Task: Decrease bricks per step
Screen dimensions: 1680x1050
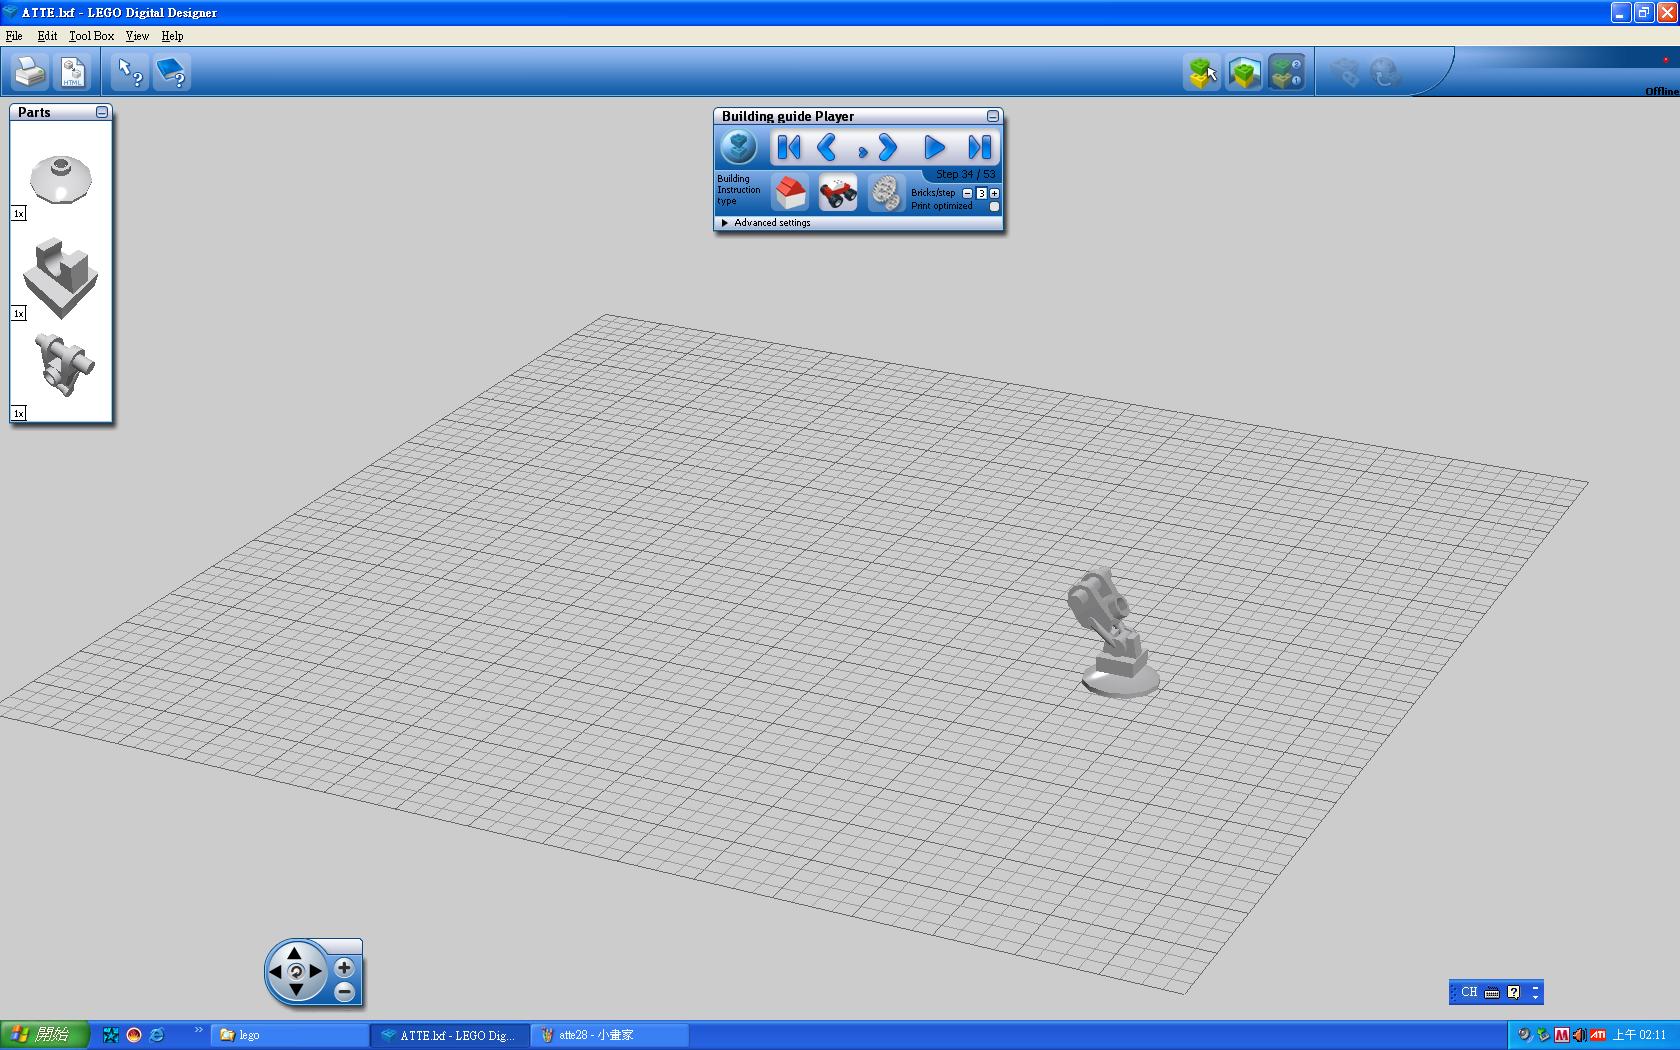Action: pos(967,193)
